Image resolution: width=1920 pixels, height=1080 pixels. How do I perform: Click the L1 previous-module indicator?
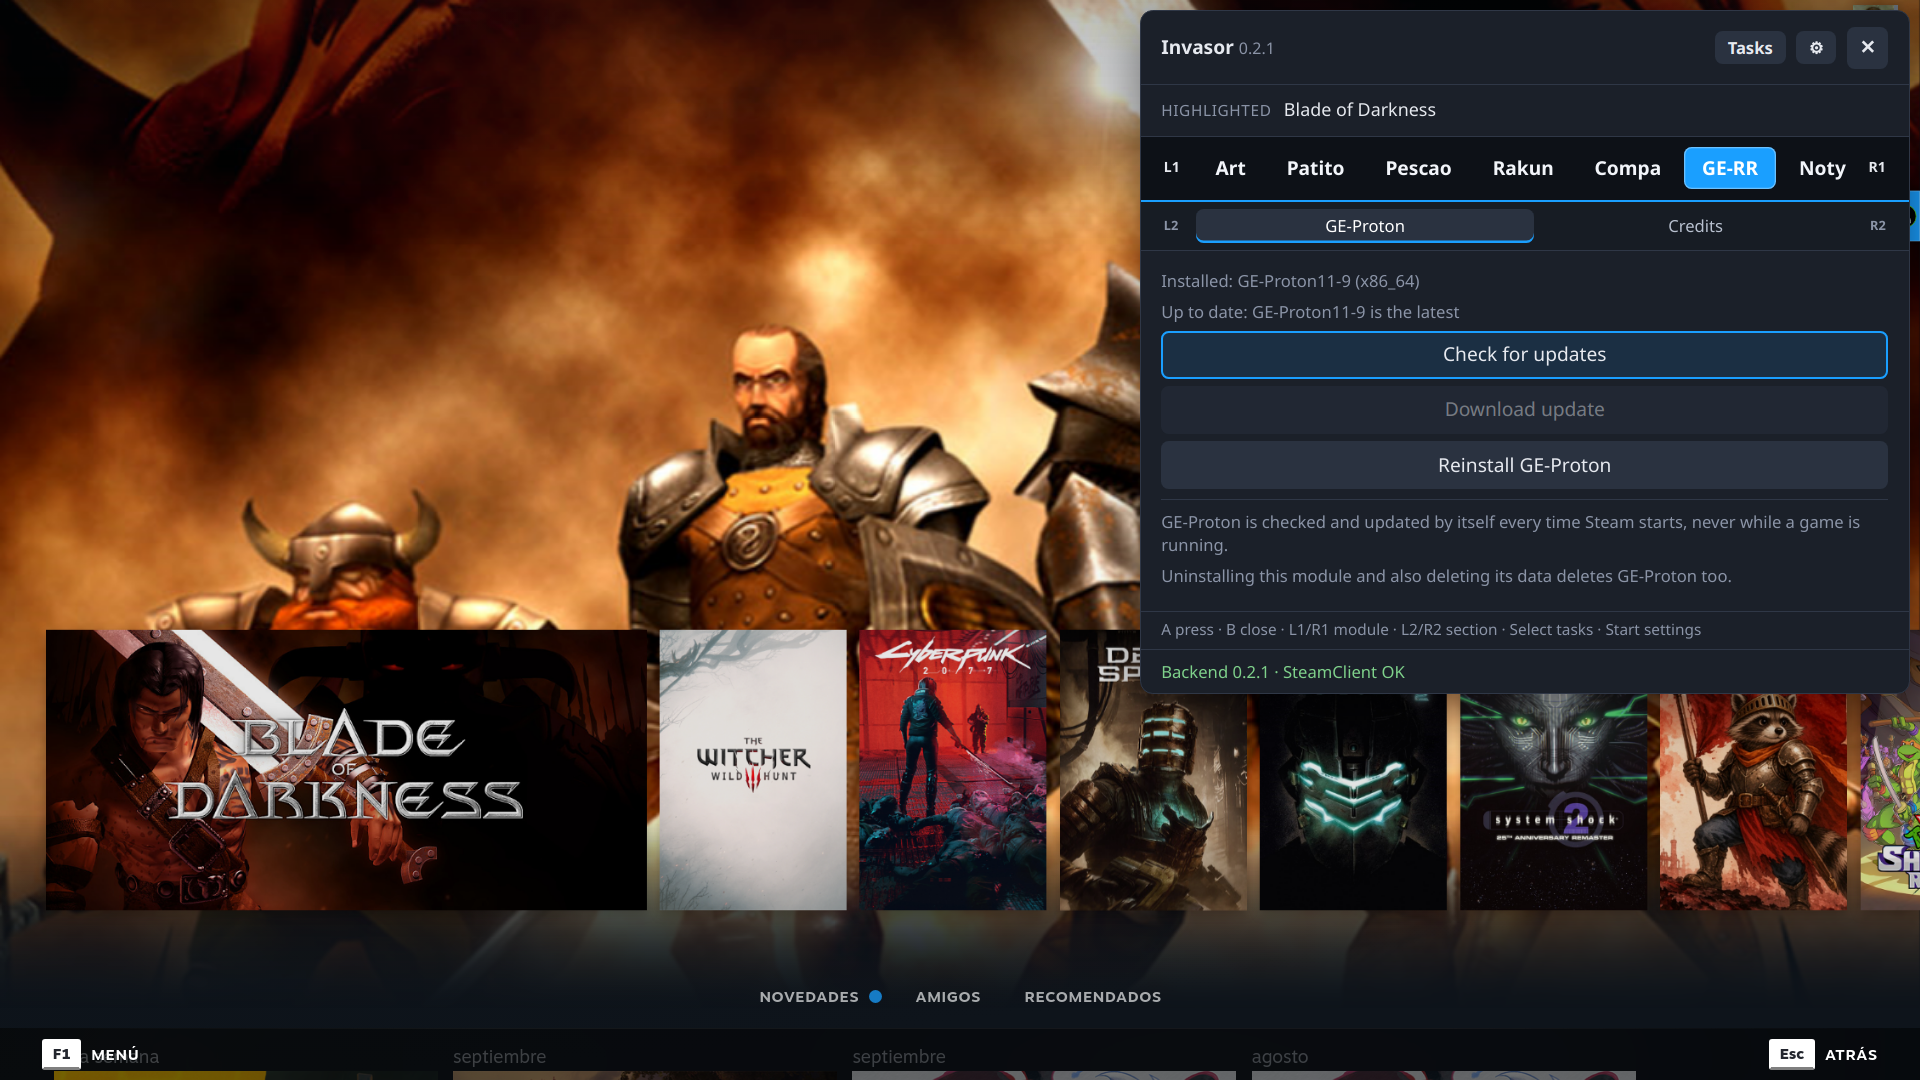pyautogui.click(x=1171, y=168)
